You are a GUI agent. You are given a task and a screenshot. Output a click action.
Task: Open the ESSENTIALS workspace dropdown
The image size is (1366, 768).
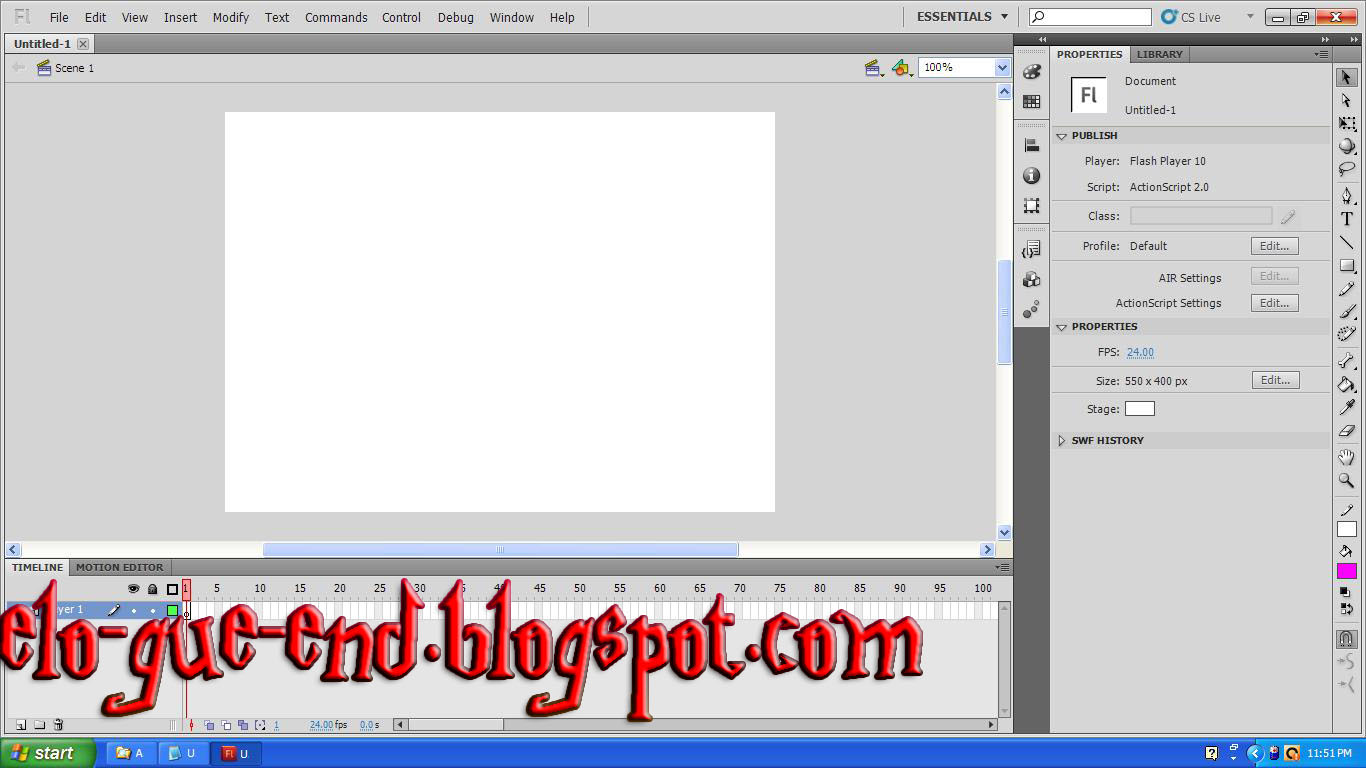coord(963,17)
